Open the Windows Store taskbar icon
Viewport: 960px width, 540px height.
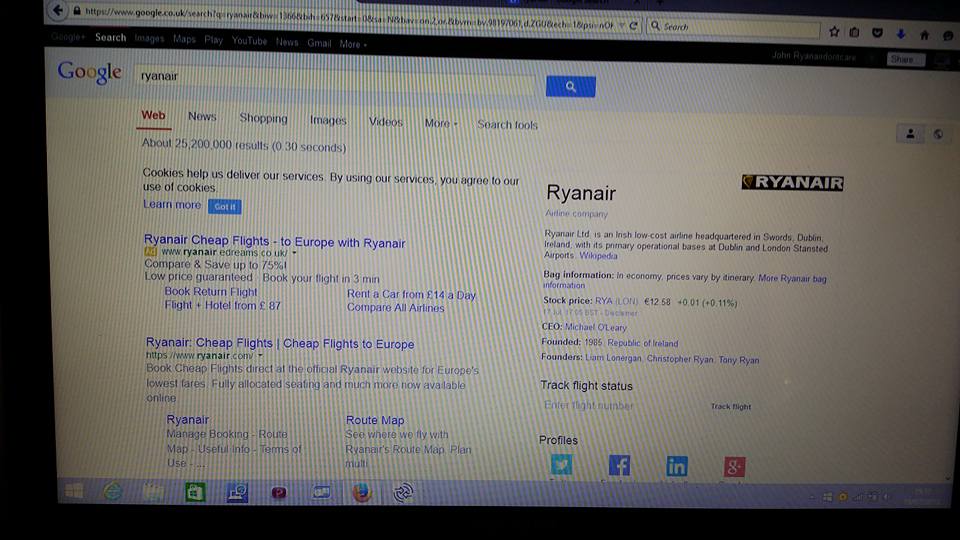click(195, 492)
